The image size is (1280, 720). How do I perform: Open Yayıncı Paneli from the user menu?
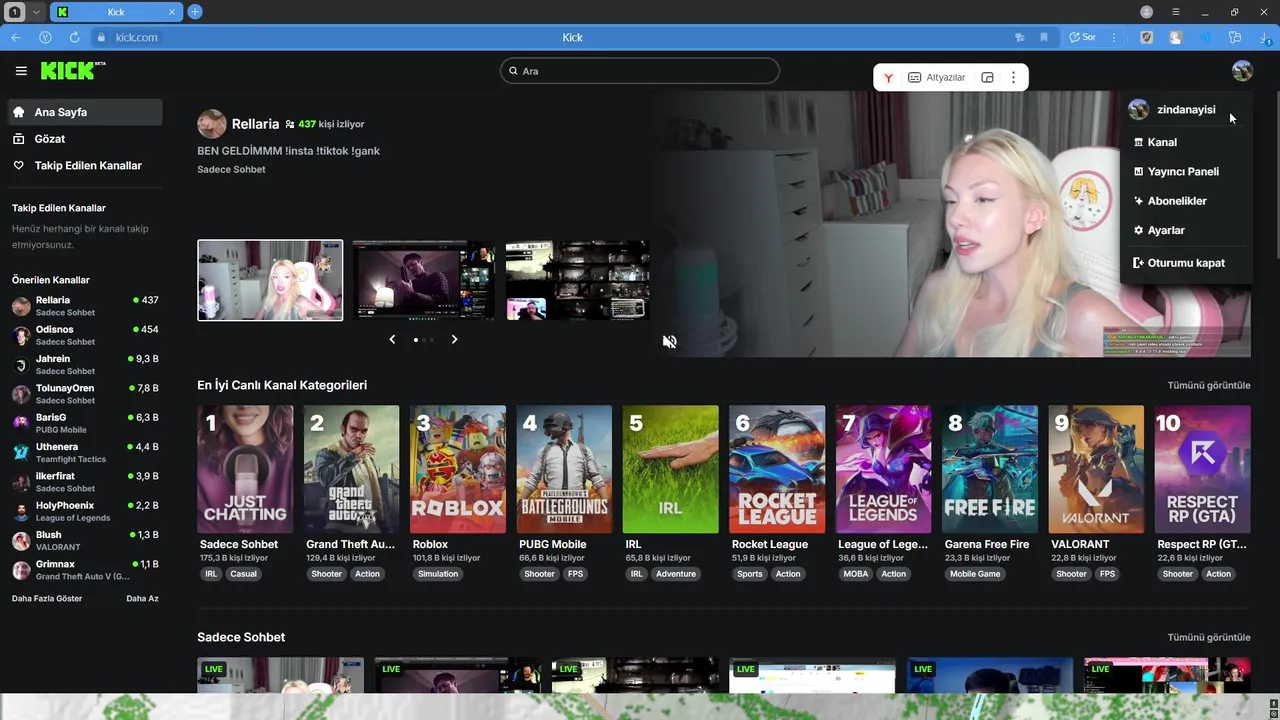point(1182,171)
